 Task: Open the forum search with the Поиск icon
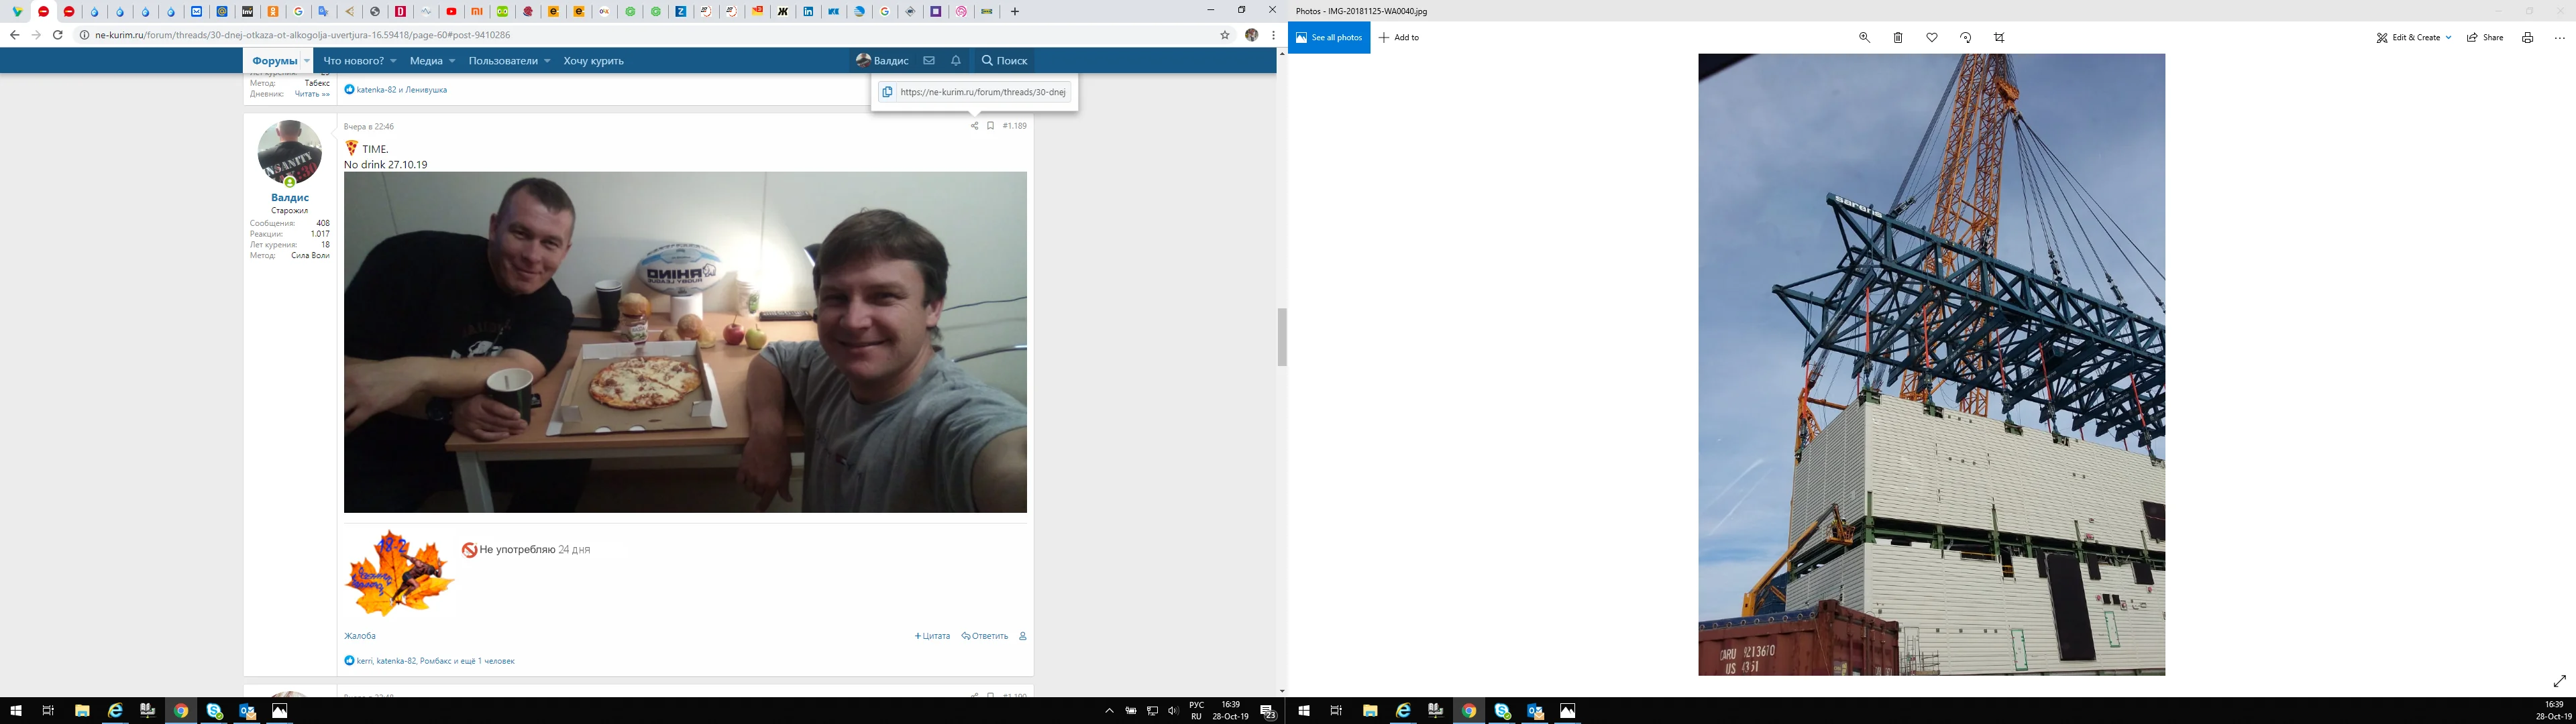[1005, 60]
